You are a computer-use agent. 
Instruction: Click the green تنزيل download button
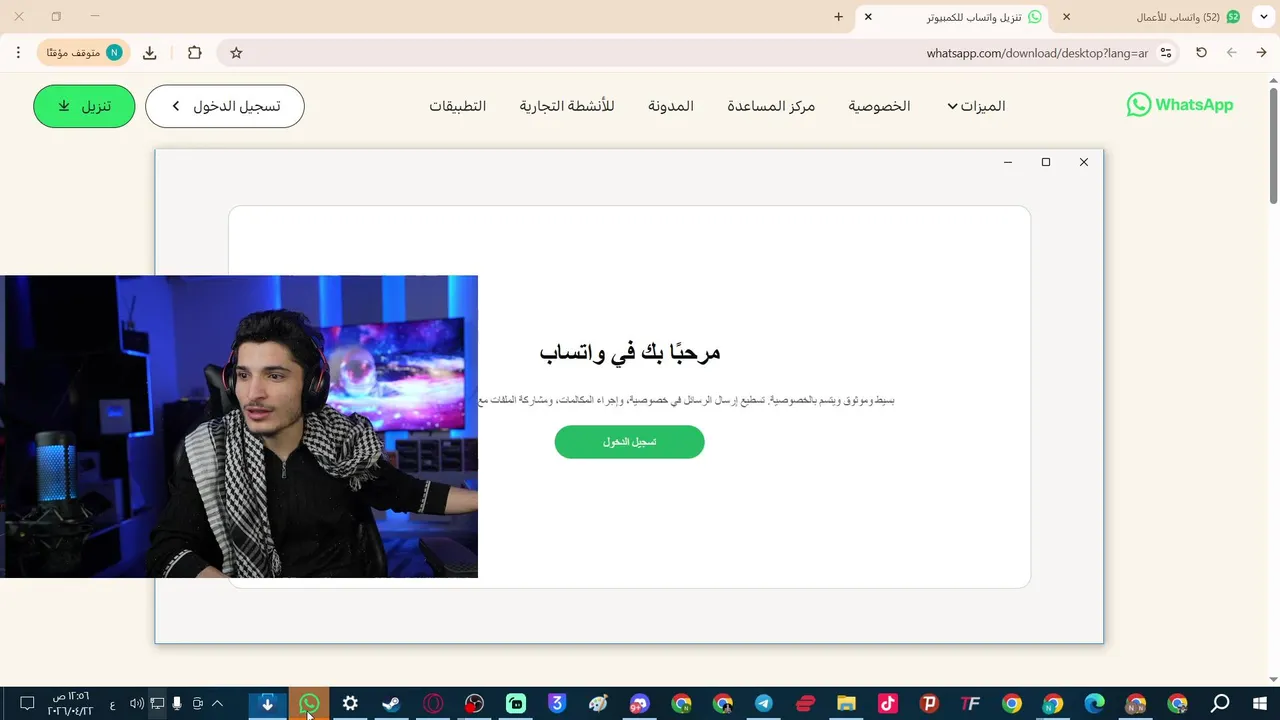point(84,106)
